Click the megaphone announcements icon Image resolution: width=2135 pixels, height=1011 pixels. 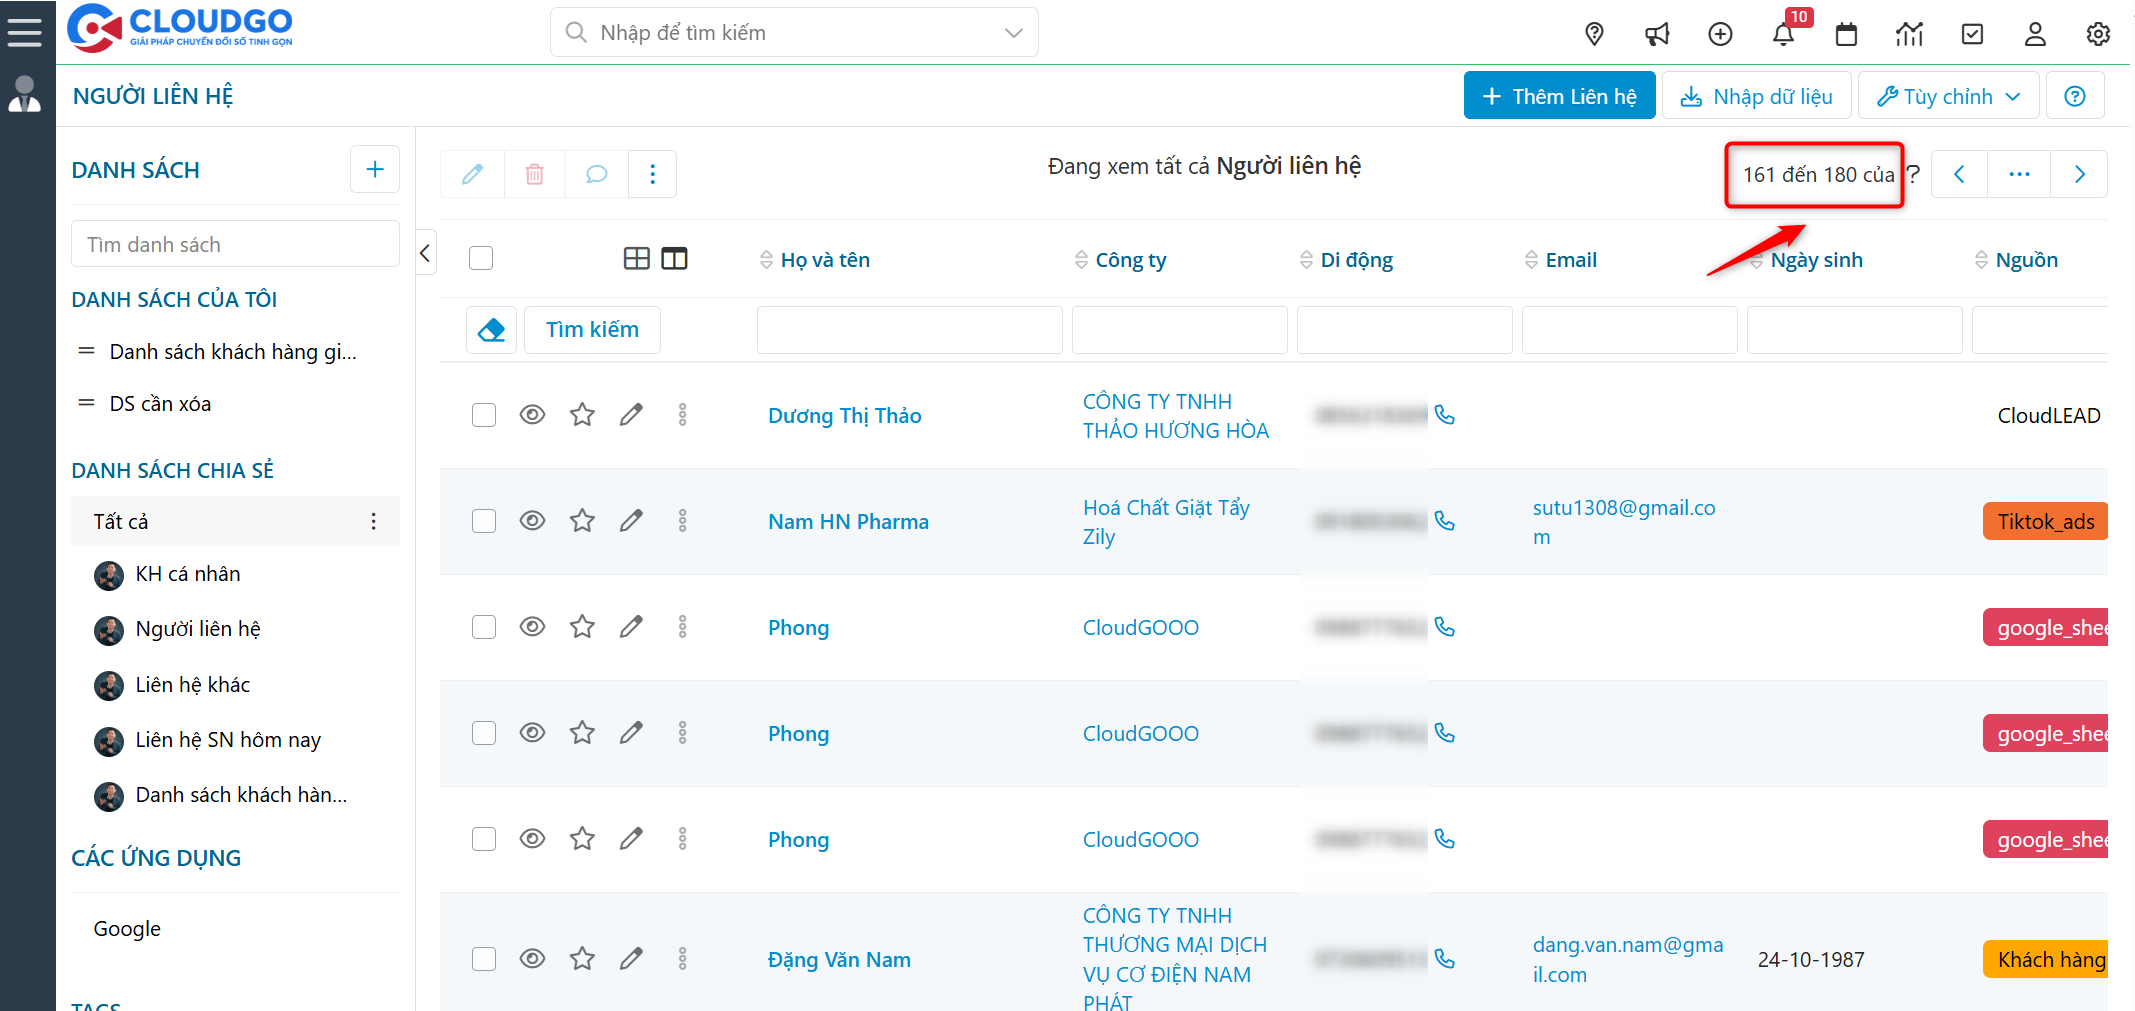click(1657, 35)
